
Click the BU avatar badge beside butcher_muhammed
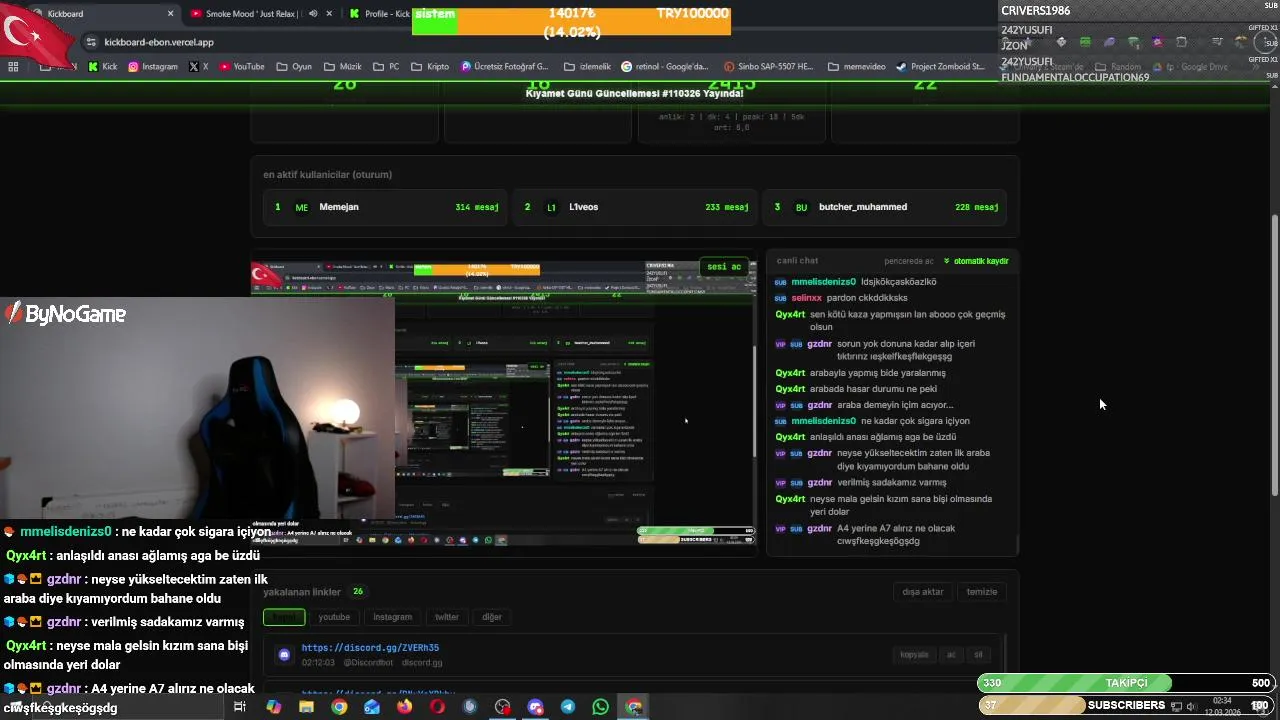(x=801, y=207)
